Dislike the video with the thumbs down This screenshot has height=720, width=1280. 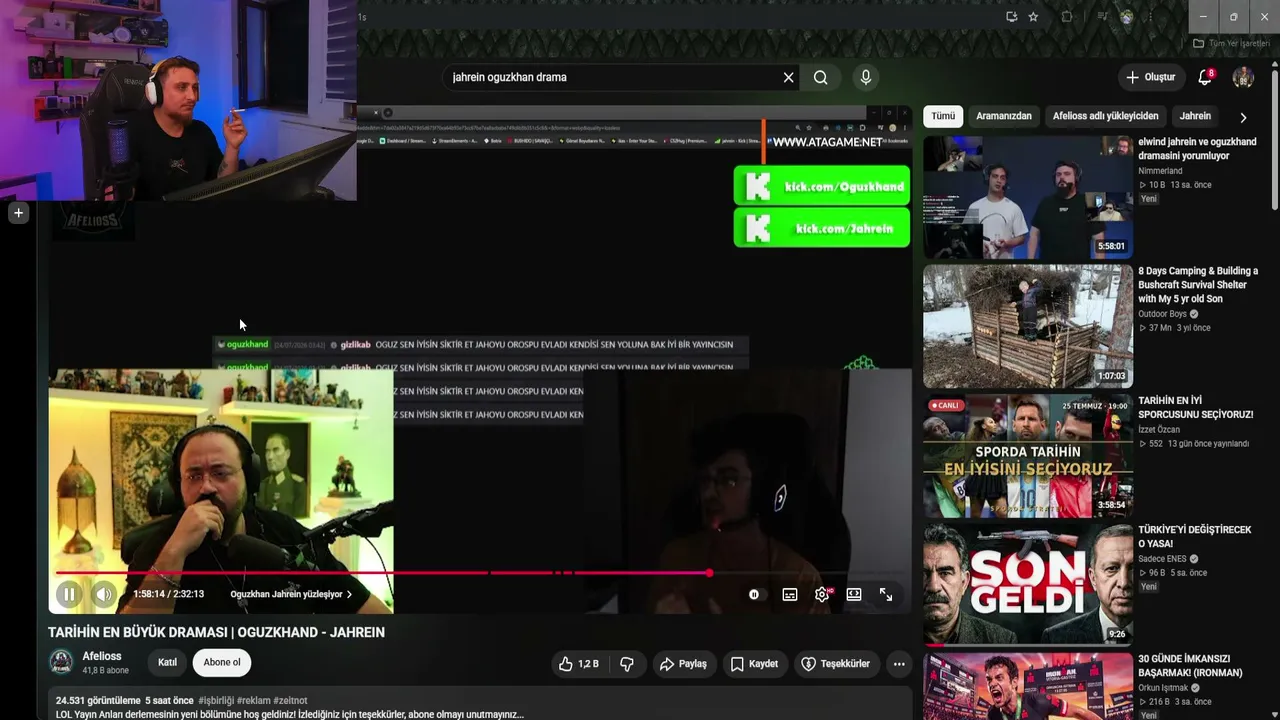click(x=627, y=663)
